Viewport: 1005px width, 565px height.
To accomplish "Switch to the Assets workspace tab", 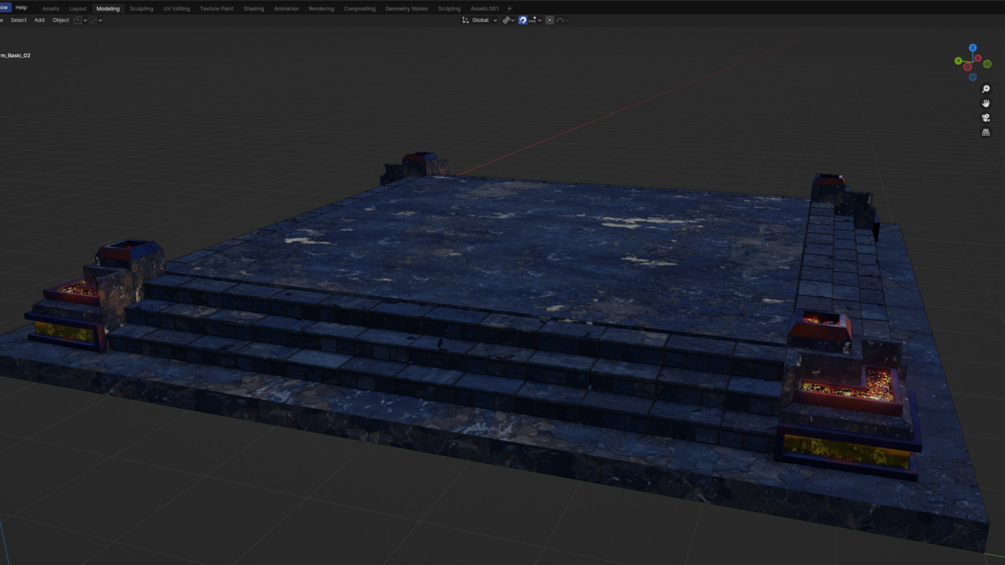I will point(50,9).
